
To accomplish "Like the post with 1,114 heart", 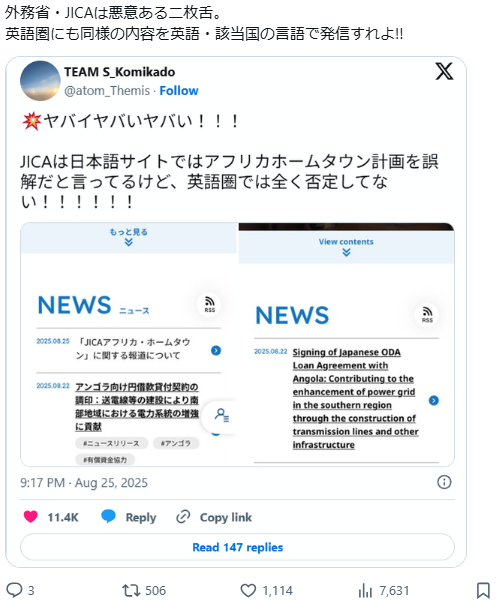I will click(x=248, y=590).
